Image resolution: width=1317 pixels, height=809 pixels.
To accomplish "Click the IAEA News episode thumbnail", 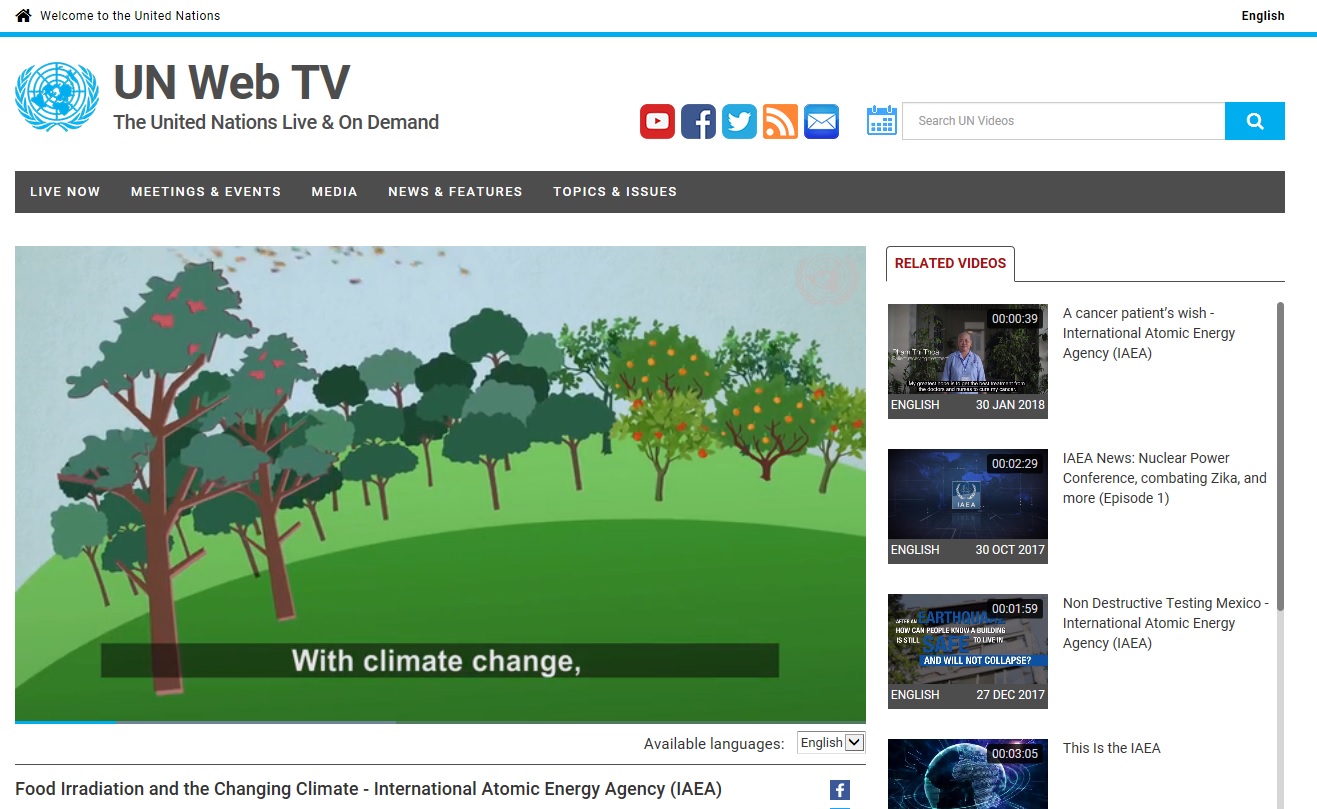I will click(968, 506).
